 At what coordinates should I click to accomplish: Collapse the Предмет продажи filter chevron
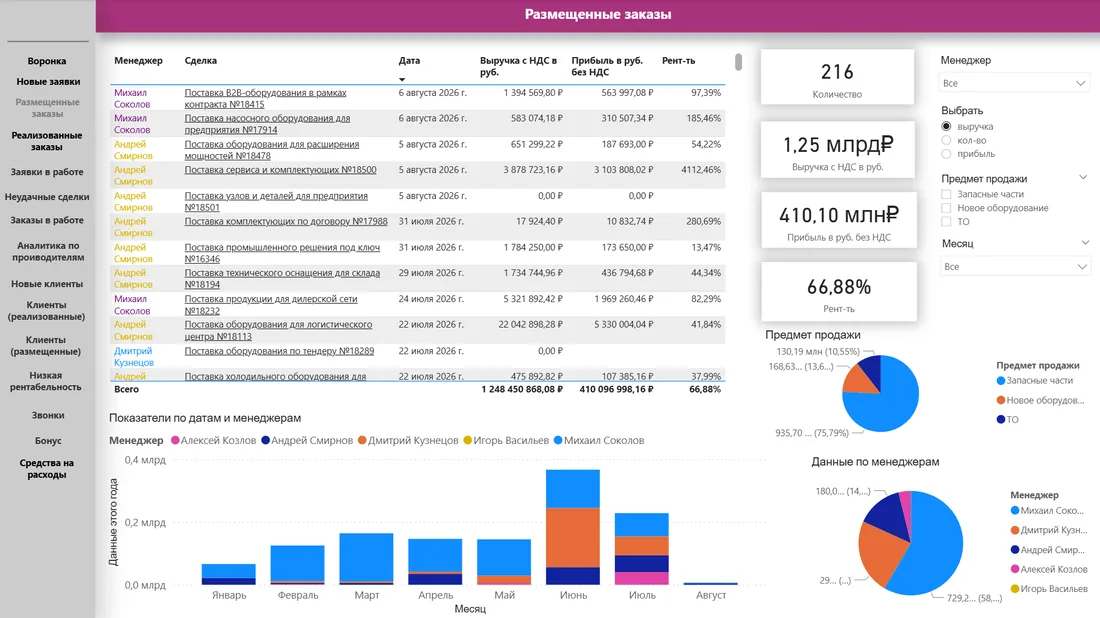point(1083,177)
